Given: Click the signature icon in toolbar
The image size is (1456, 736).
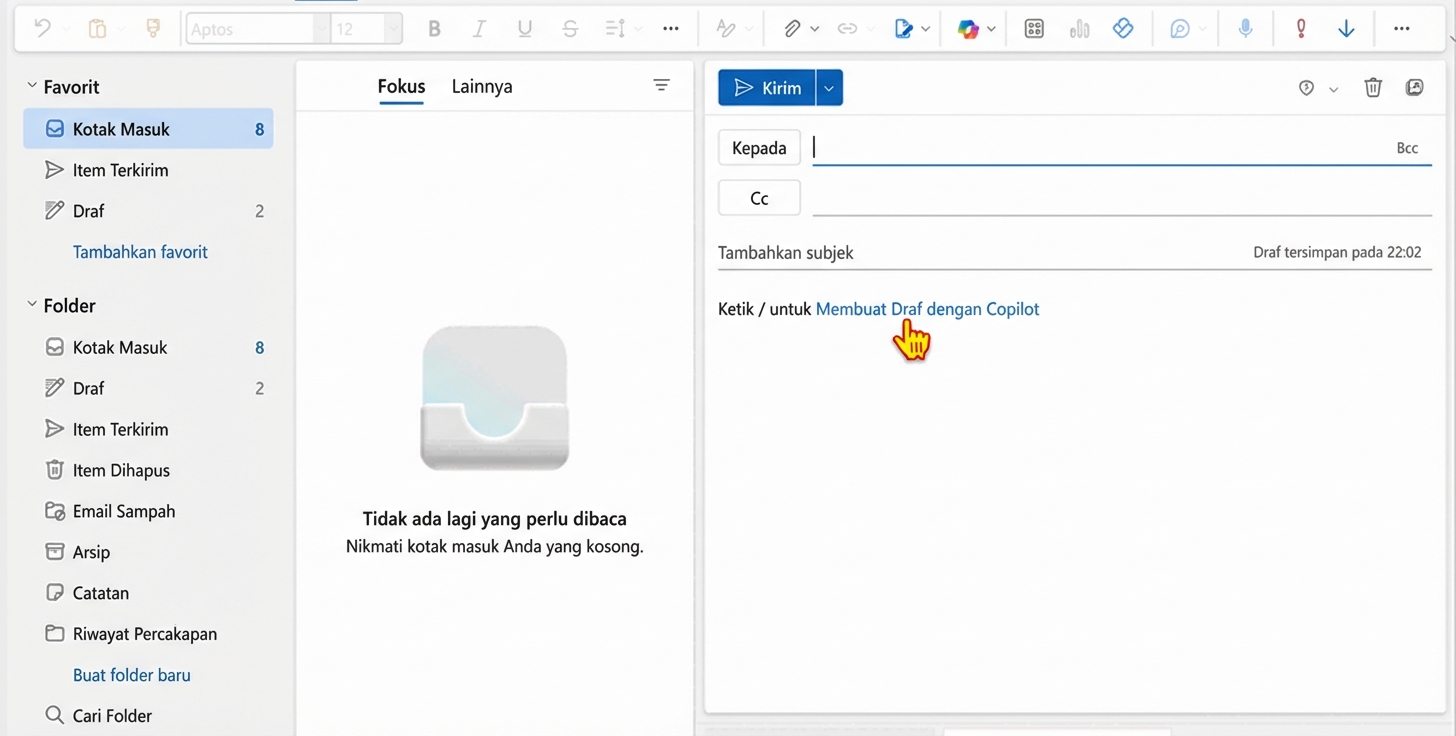Looking at the screenshot, I should click(904, 29).
